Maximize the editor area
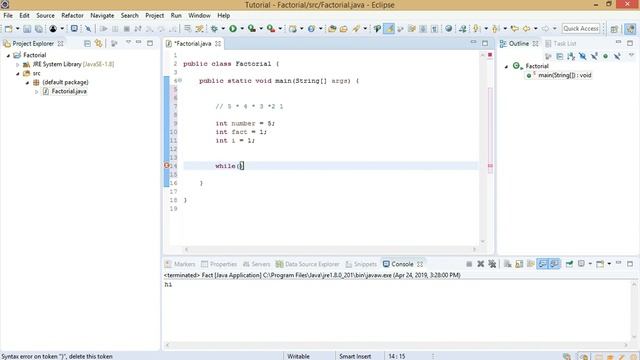640x360 pixels. pos(485,43)
